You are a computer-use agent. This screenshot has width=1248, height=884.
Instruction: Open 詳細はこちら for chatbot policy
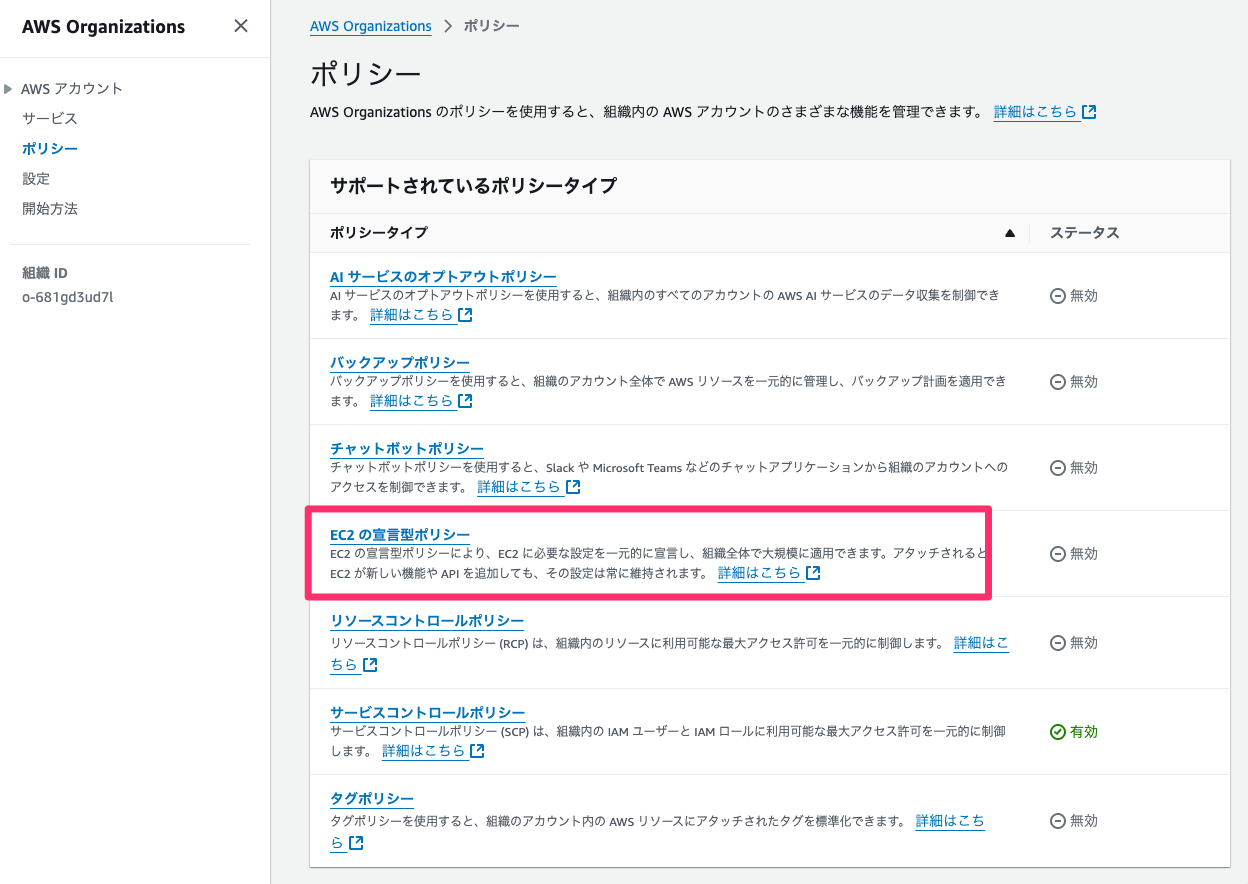(520, 486)
